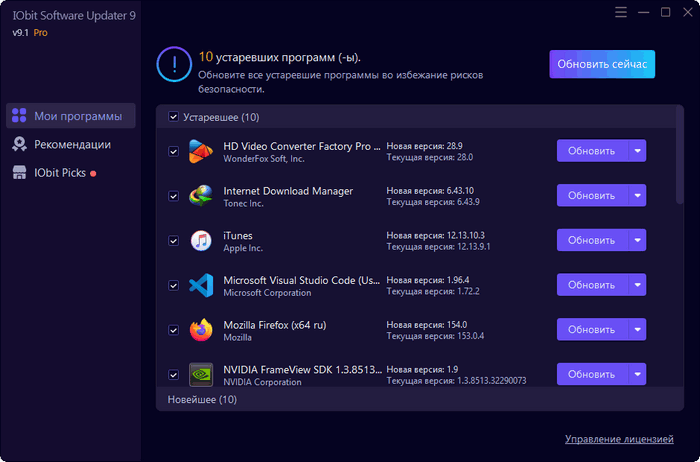Image resolution: width=700 pixels, height=462 pixels.
Task: Open update dropdown arrow for iTunes
Action: [638, 240]
